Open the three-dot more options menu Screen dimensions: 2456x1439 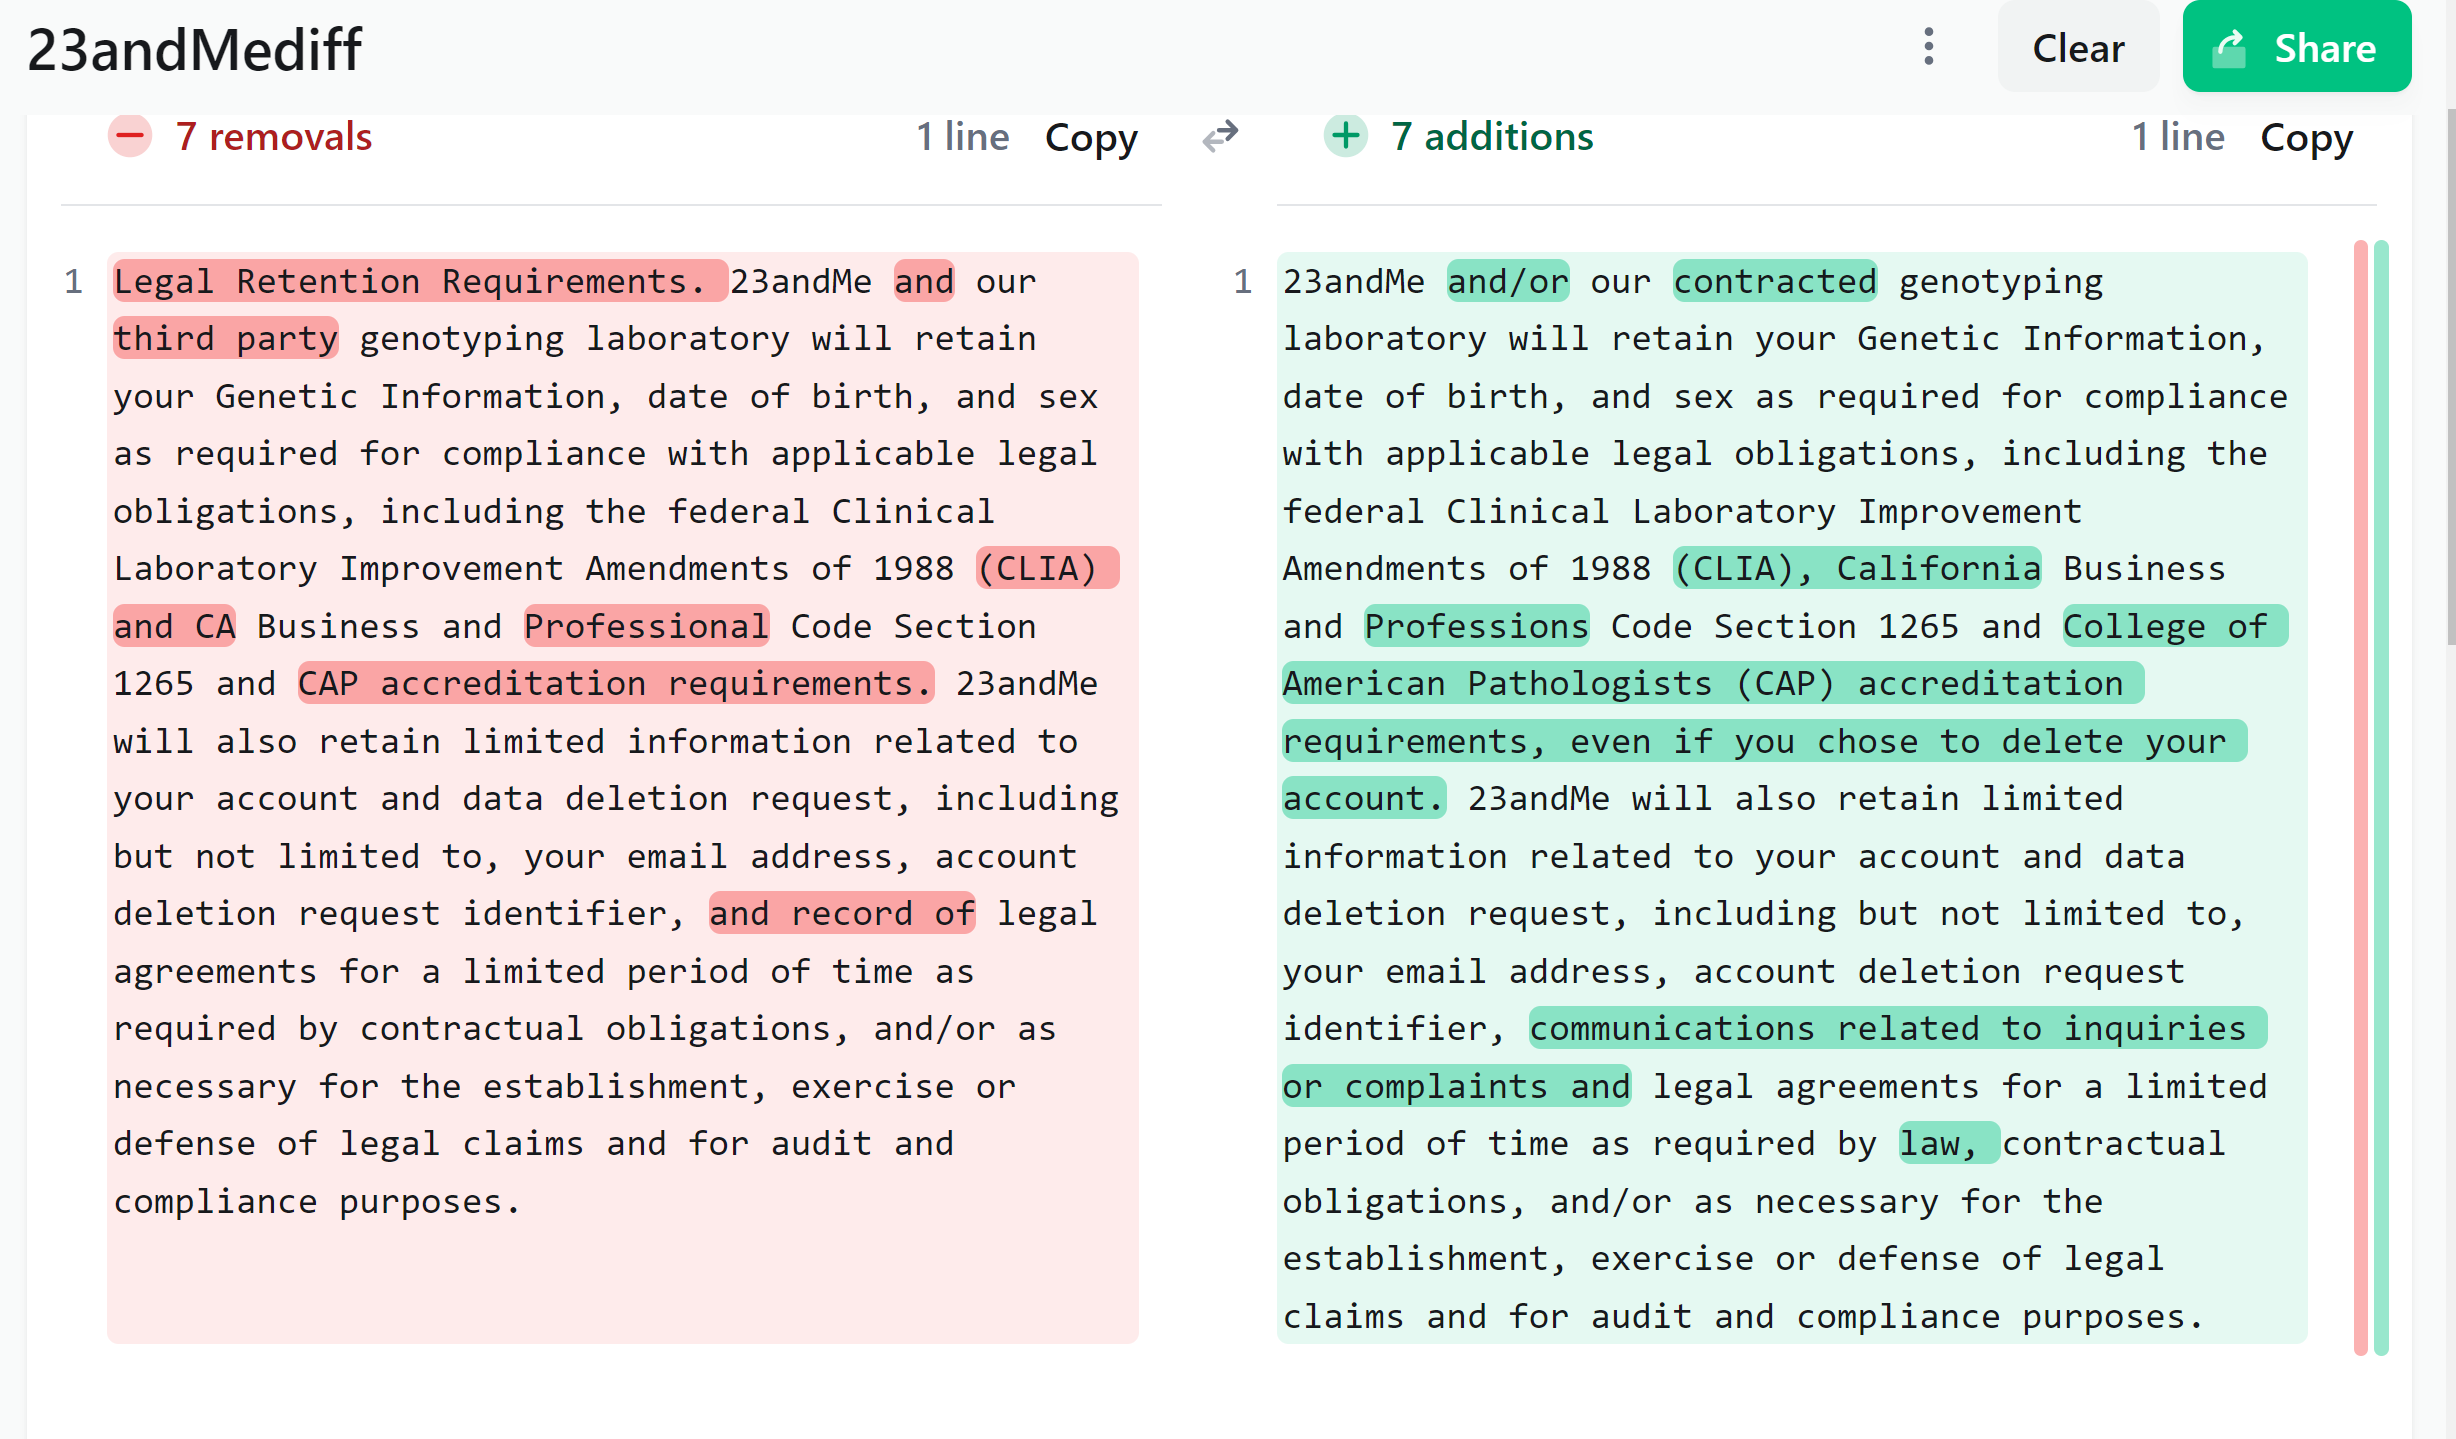pyautogui.click(x=1929, y=47)
